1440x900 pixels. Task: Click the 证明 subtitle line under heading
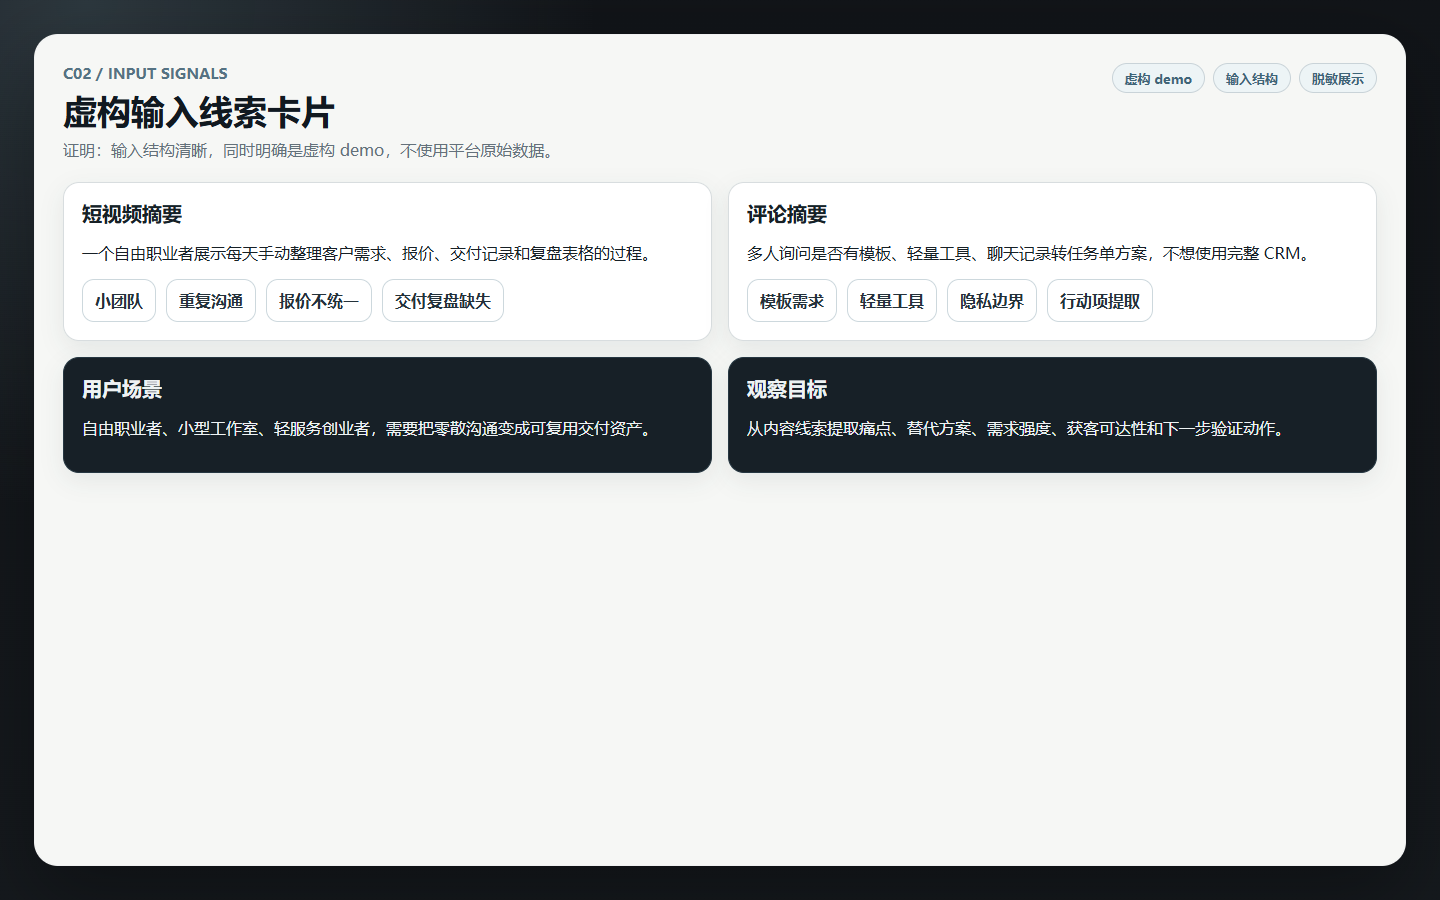pos(311,151)
